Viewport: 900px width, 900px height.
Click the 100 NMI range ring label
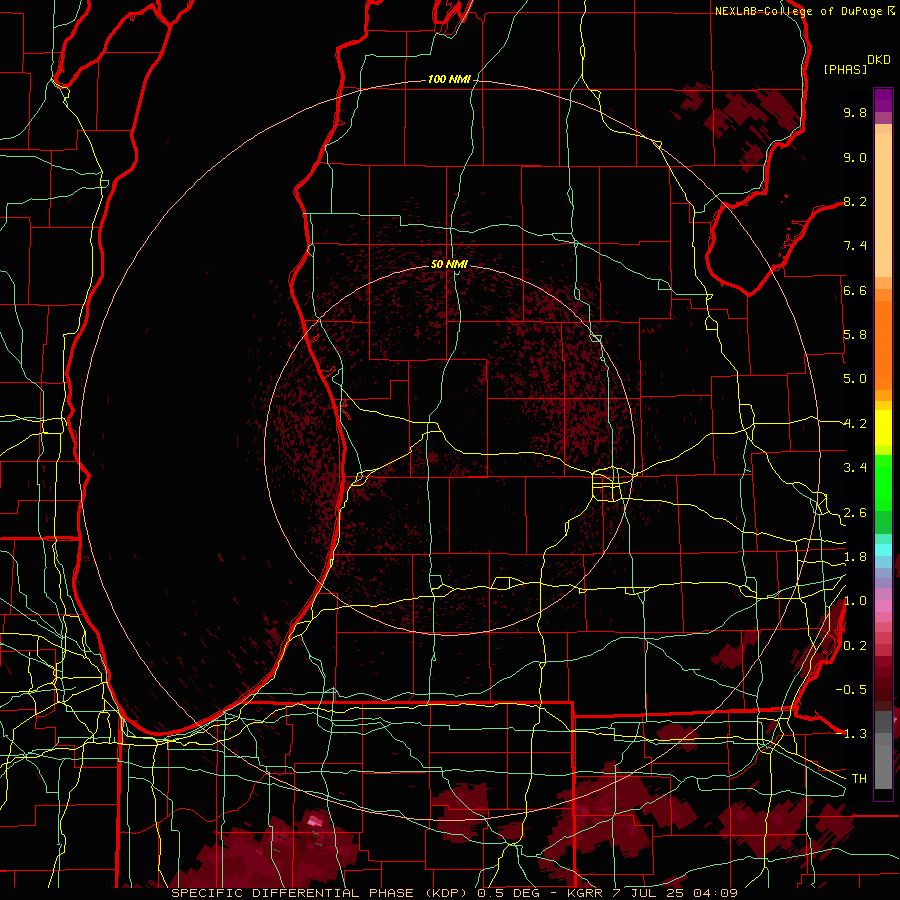pyautogui.click(x=449, y=79)
